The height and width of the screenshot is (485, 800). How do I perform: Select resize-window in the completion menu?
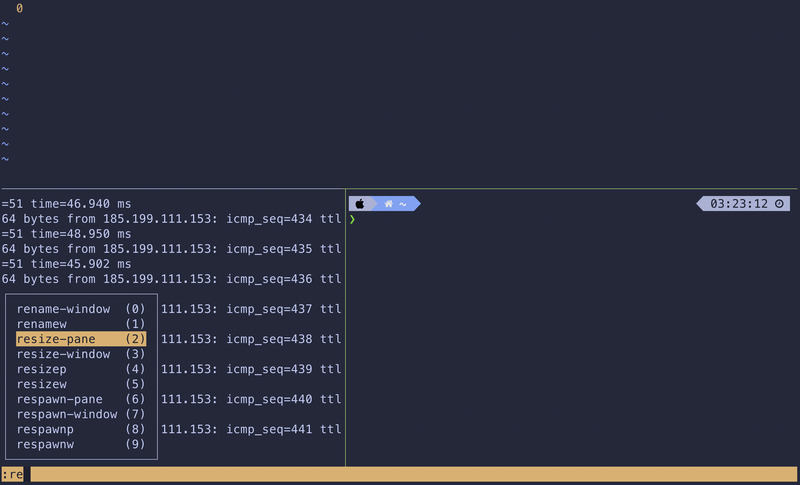pos(81,354)
